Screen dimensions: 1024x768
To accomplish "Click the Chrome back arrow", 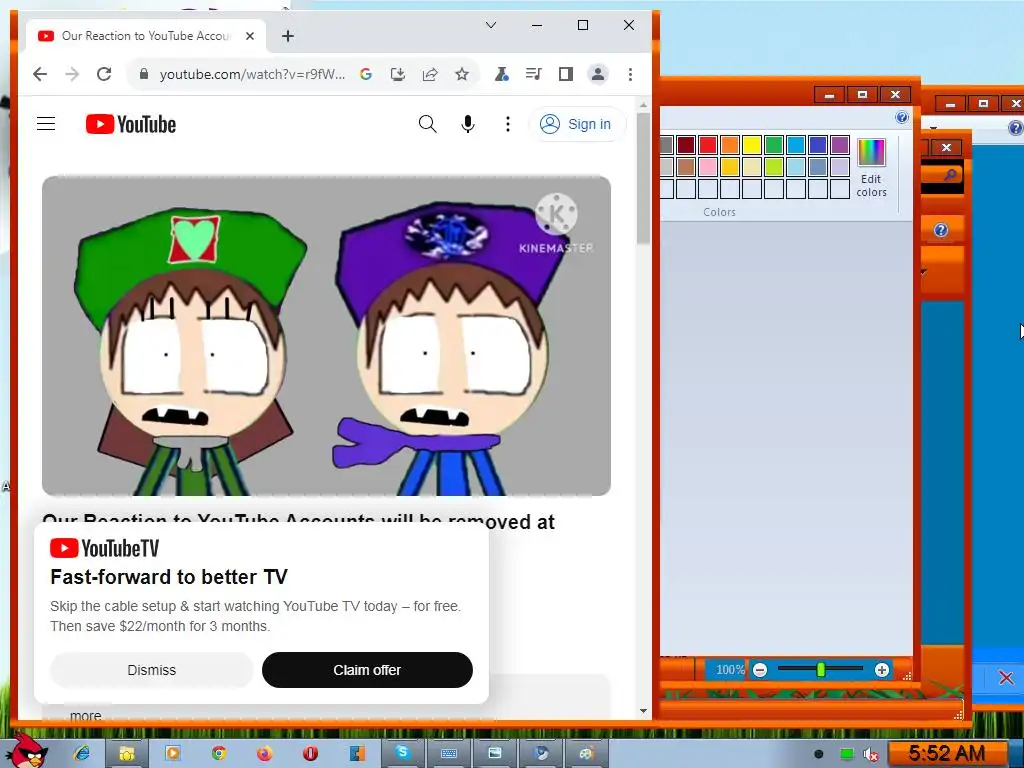I will pyautogui.click(x=40, y=74).
